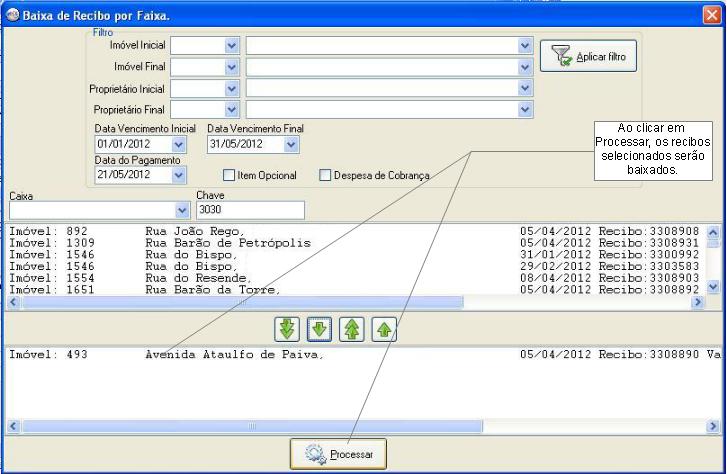Close the Baixa de Recibo window
The height and width of the screenshot is (474, 727).
point(711,13)
